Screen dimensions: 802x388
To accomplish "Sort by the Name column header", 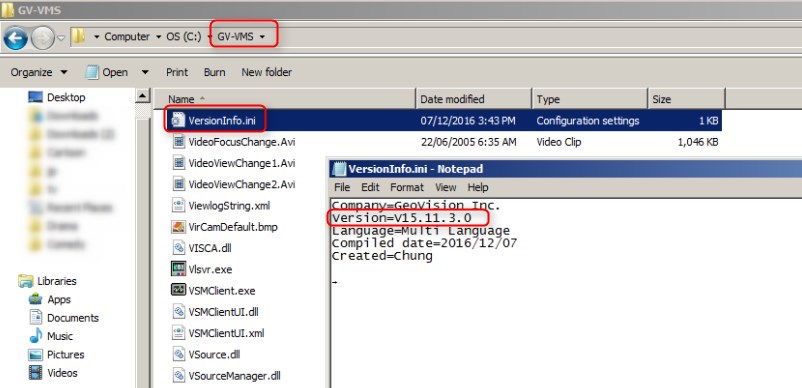I will point(284,99).
